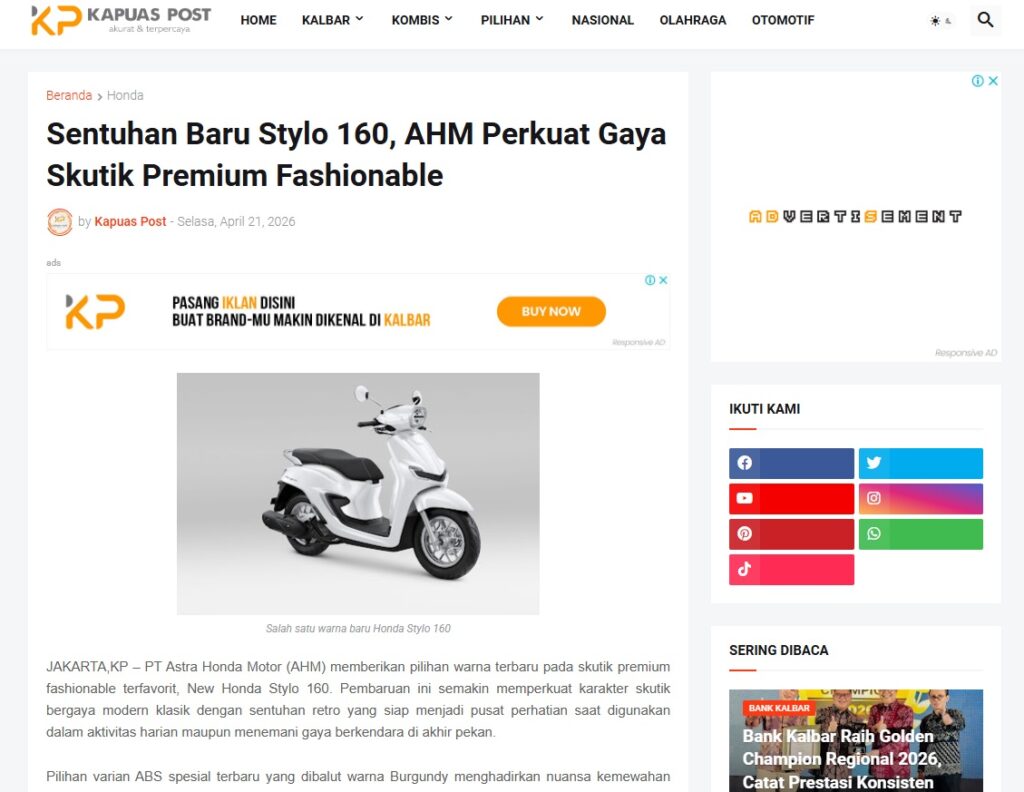
Task: Expand the KALBAR dropdown menu
Action: pos(332,20)
